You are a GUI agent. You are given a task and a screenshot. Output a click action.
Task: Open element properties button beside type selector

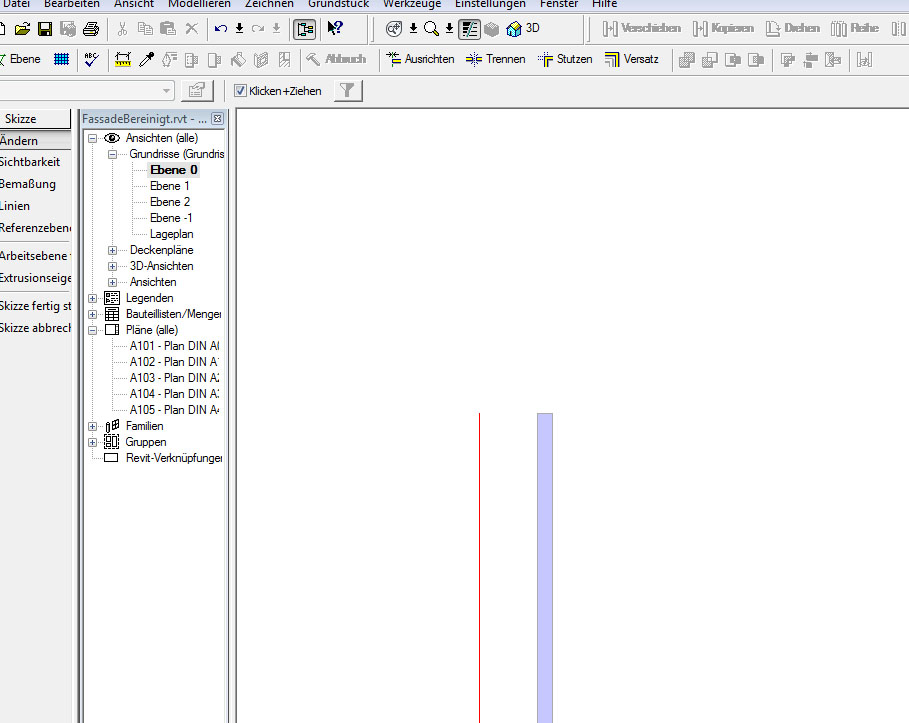pyautogui.click(x=197, y=90)
